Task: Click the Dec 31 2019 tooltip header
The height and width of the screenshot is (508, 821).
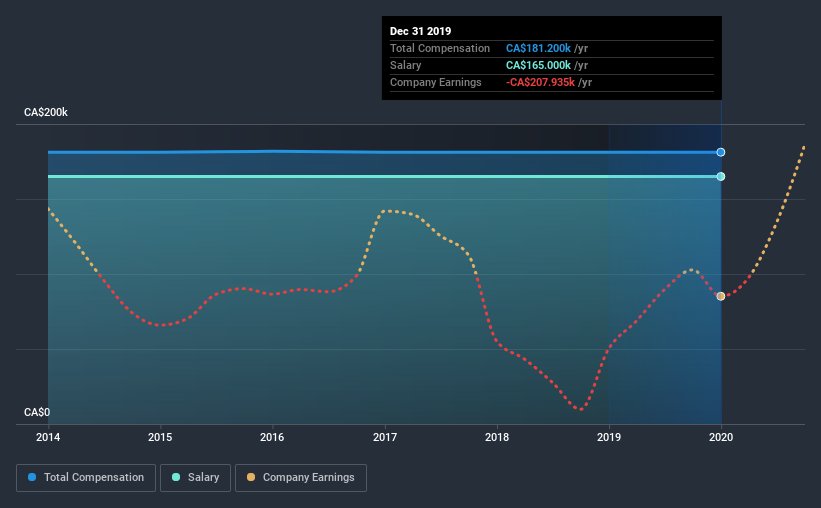Action: tap(420, 31)
